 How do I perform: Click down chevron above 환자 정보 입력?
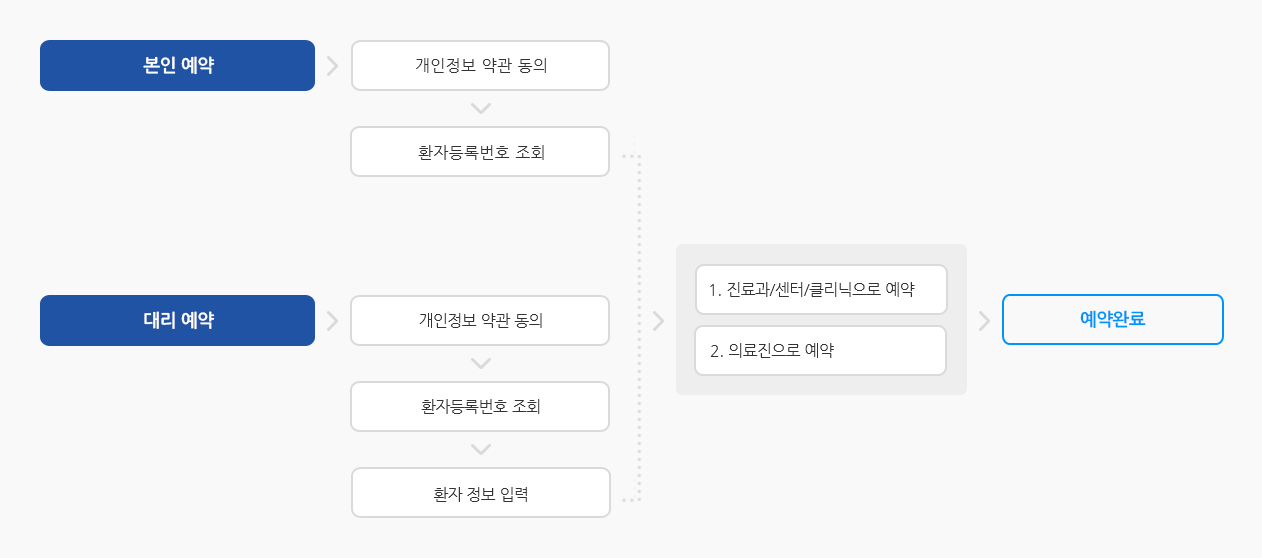tap(480, 450)
